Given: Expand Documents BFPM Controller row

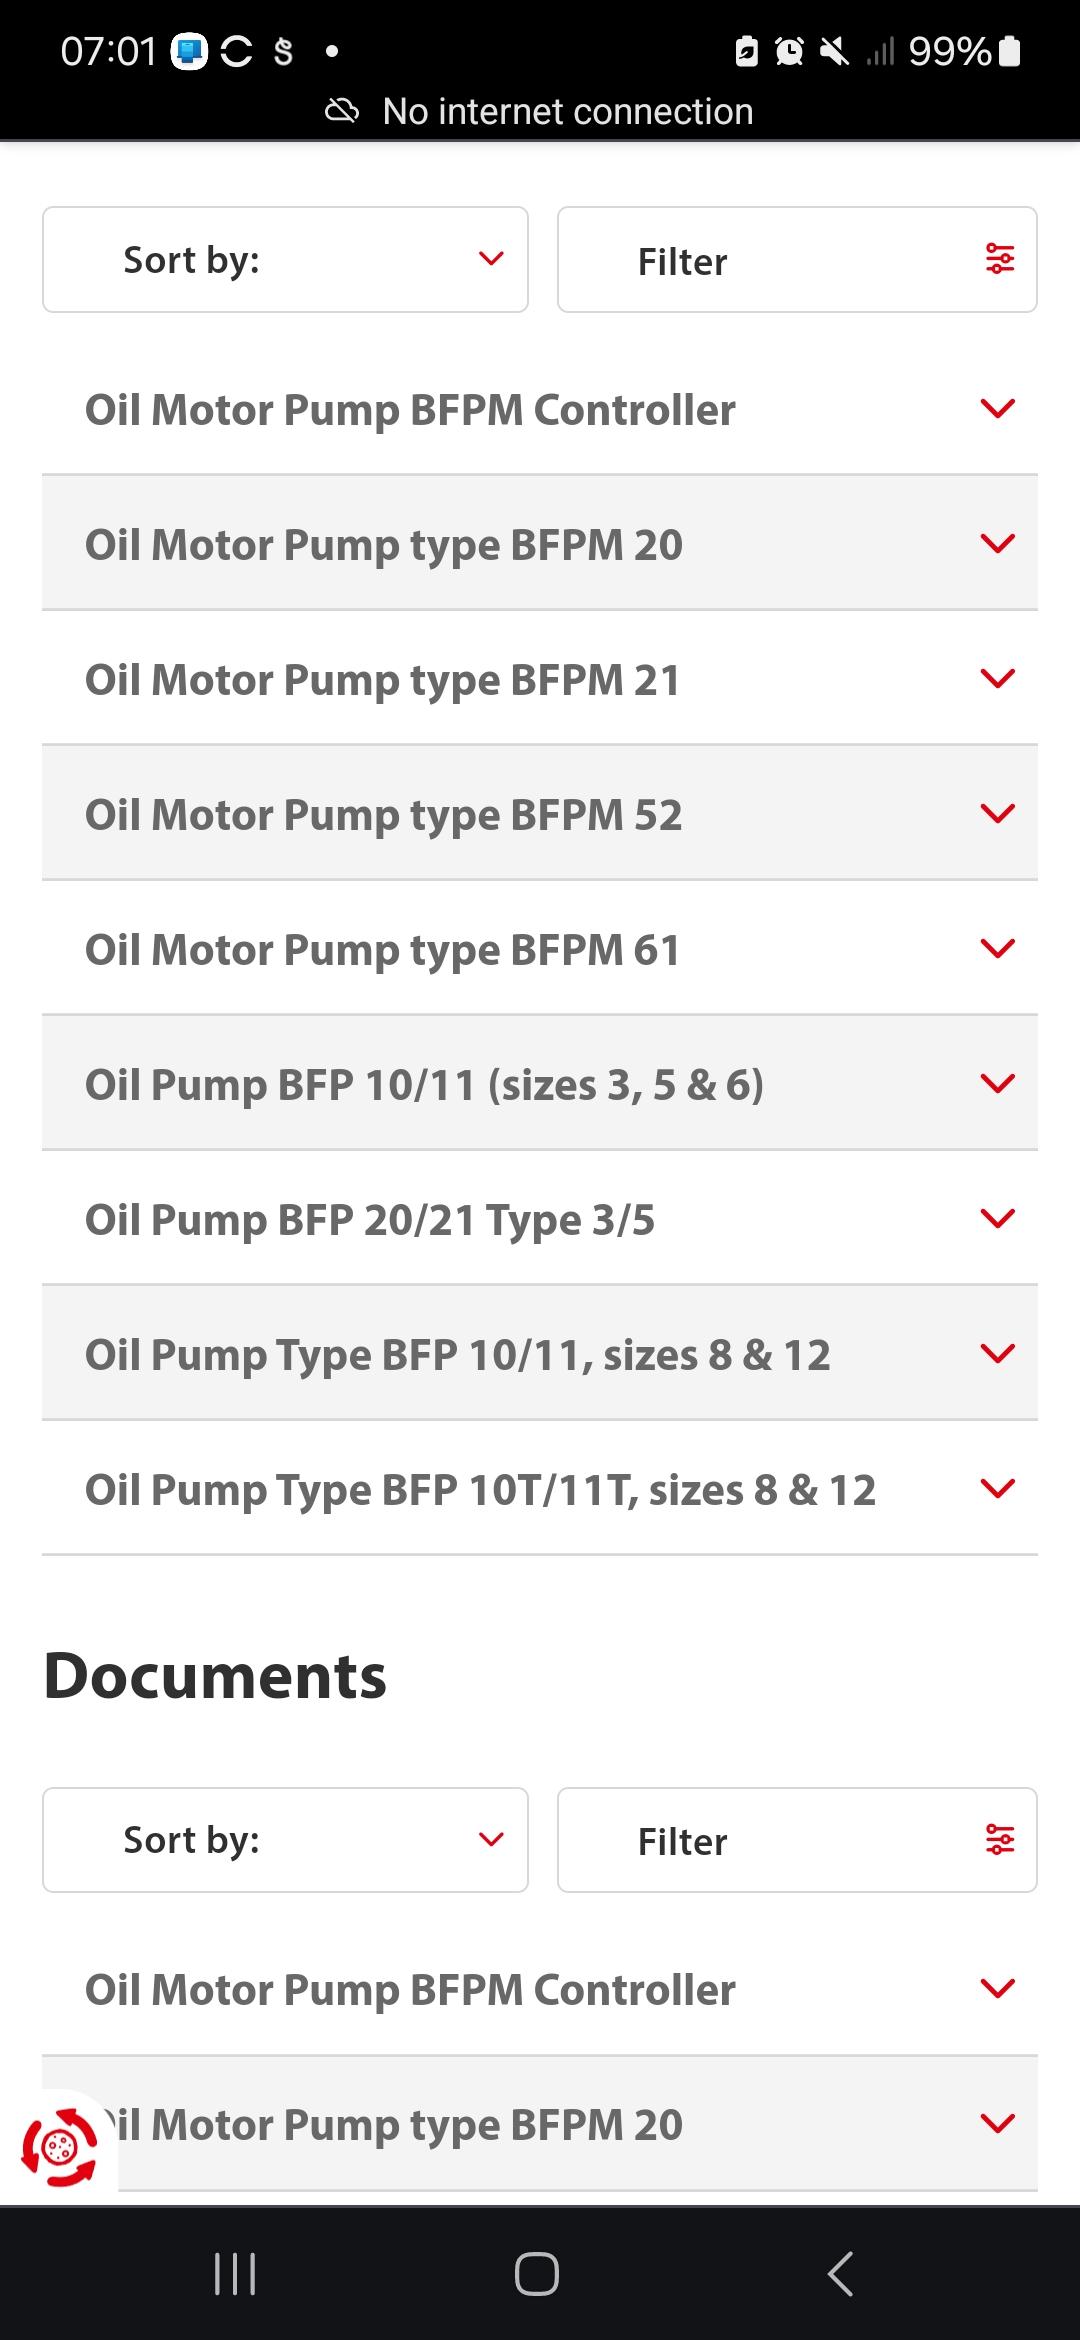Looking at the screenshot, I should 540,1989.
